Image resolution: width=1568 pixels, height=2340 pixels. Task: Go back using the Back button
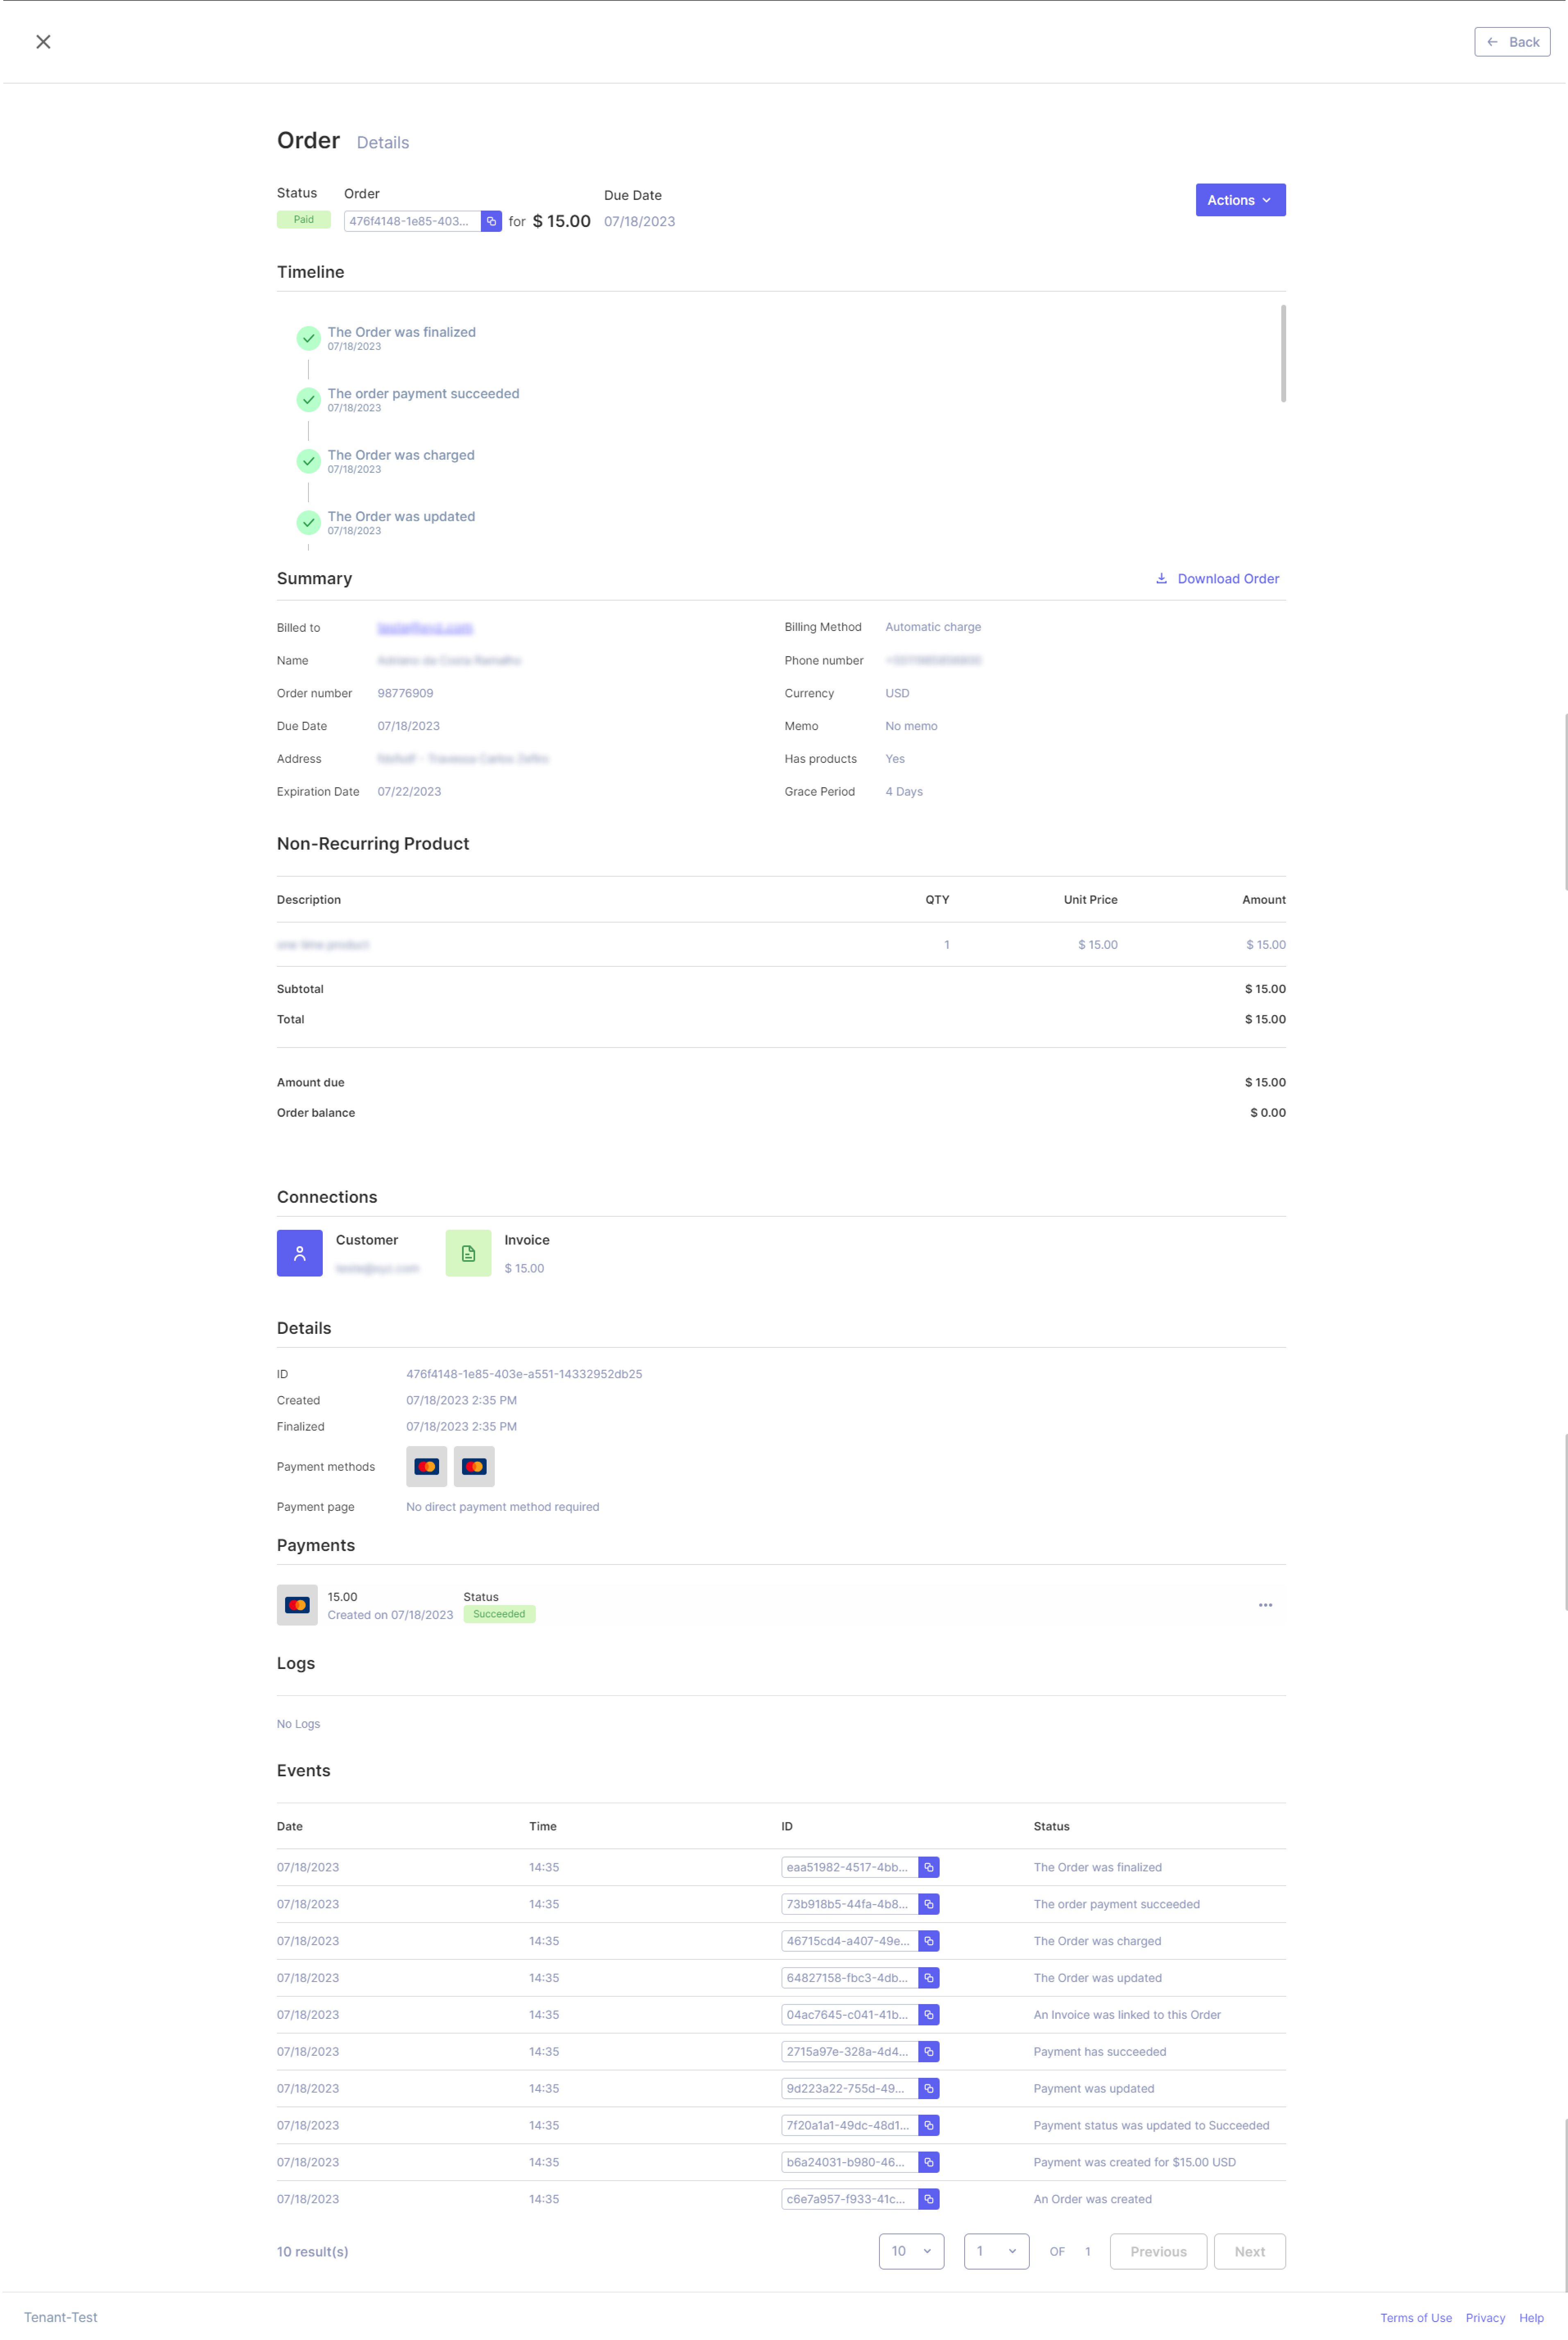click(x=1511, y=42)
